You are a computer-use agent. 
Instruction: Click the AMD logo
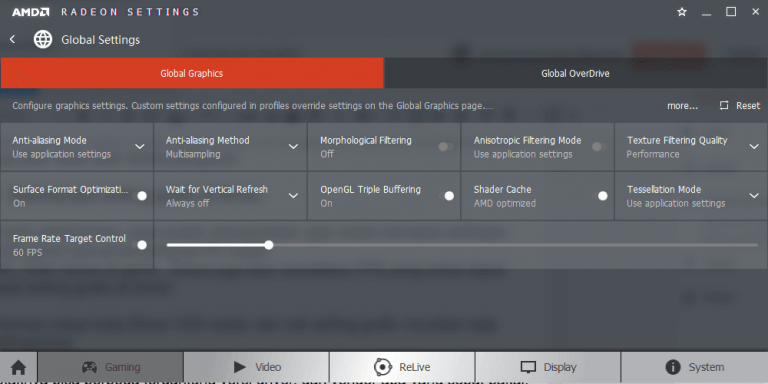coord(30,12)
